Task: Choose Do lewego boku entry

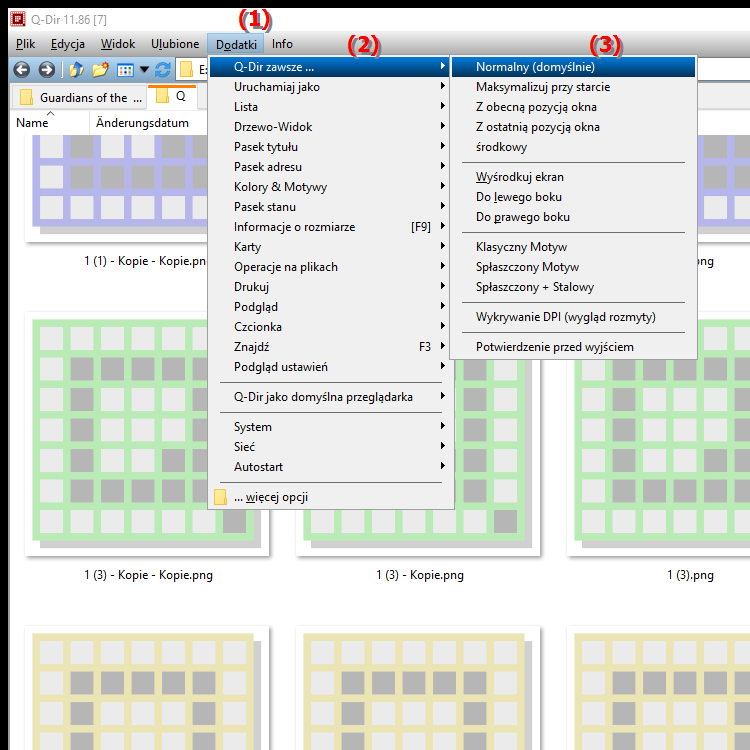Action: coord(573,197)
